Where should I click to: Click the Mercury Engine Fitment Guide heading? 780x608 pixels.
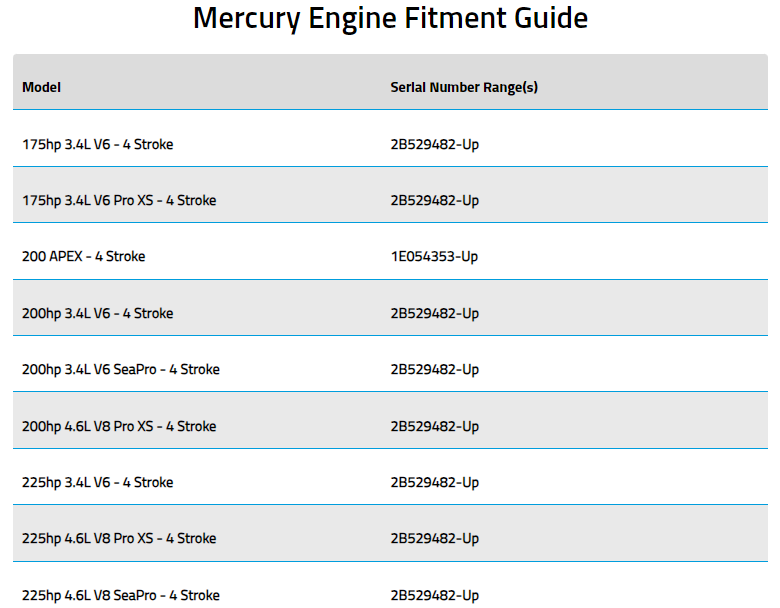[x=390, y=18]
